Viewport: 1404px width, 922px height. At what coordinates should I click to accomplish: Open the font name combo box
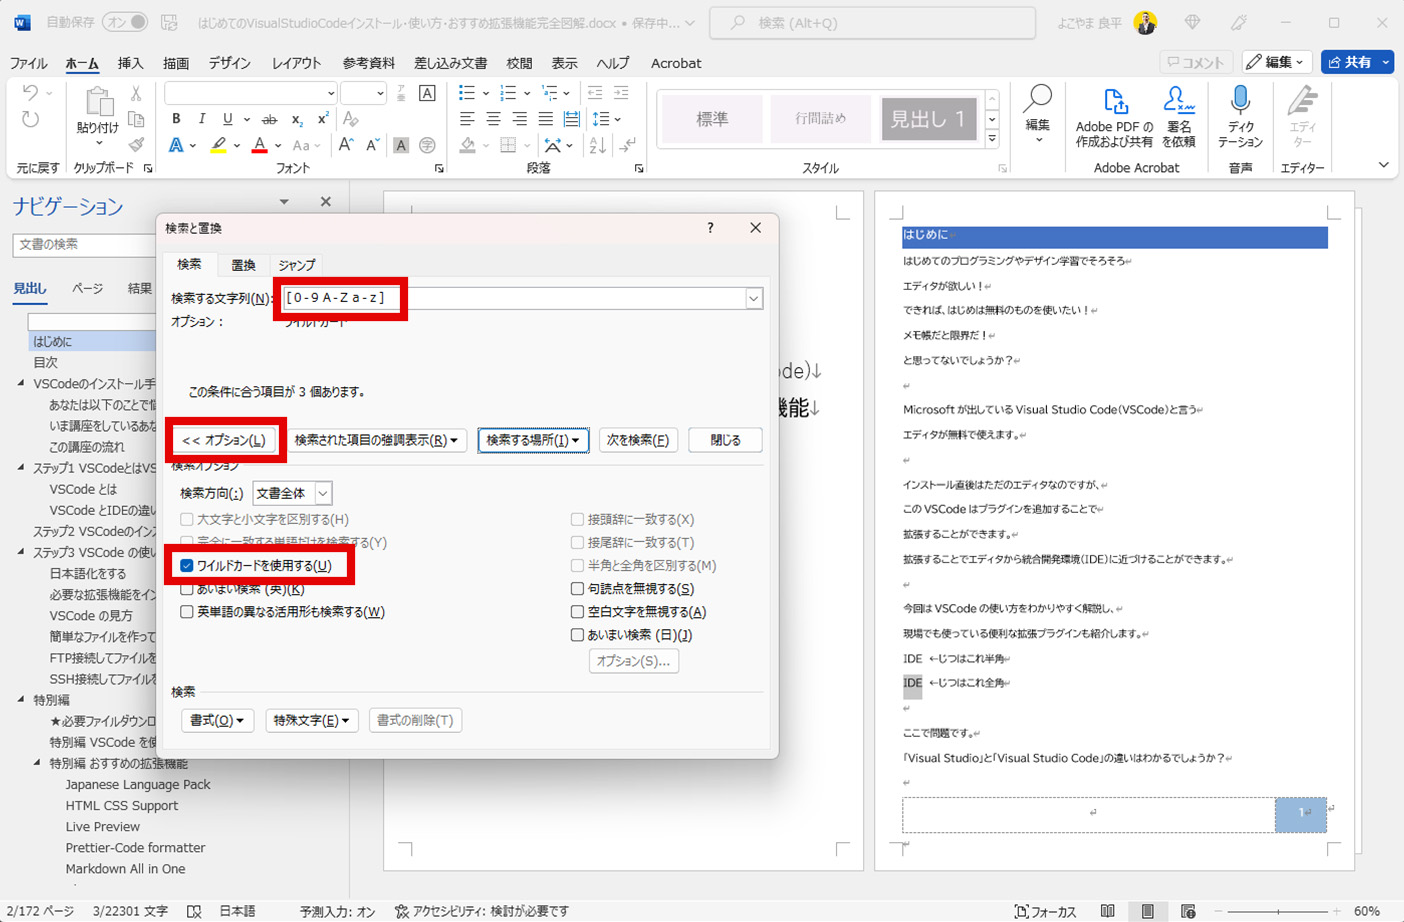250,93
